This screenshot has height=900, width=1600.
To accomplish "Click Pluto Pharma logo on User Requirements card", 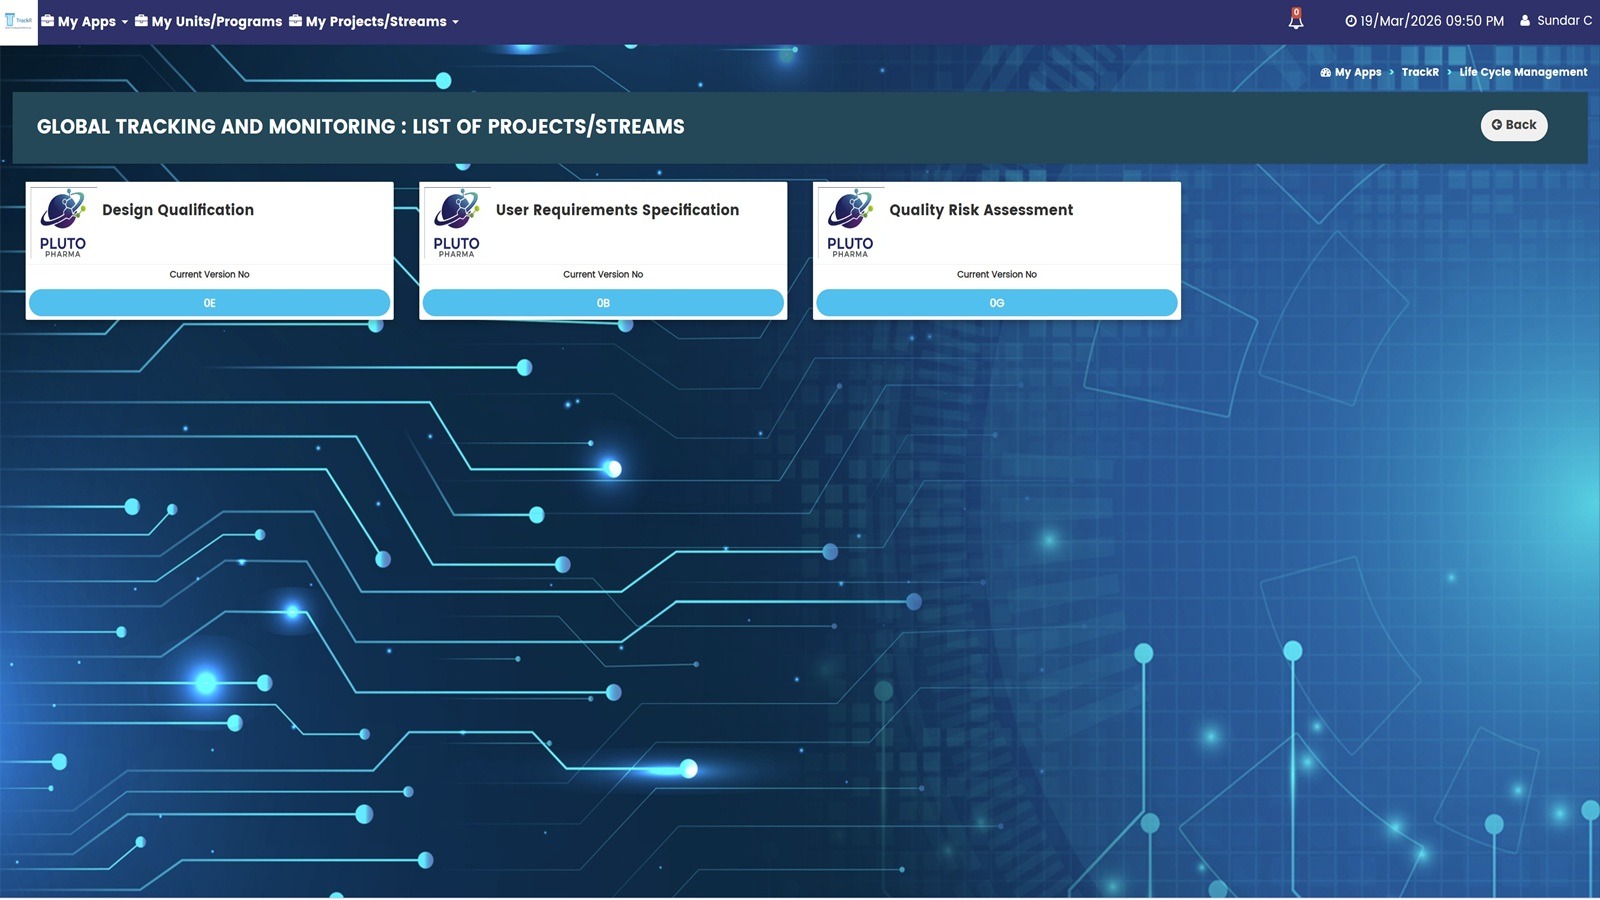I will pyautogui.click(x=457, y=223).
